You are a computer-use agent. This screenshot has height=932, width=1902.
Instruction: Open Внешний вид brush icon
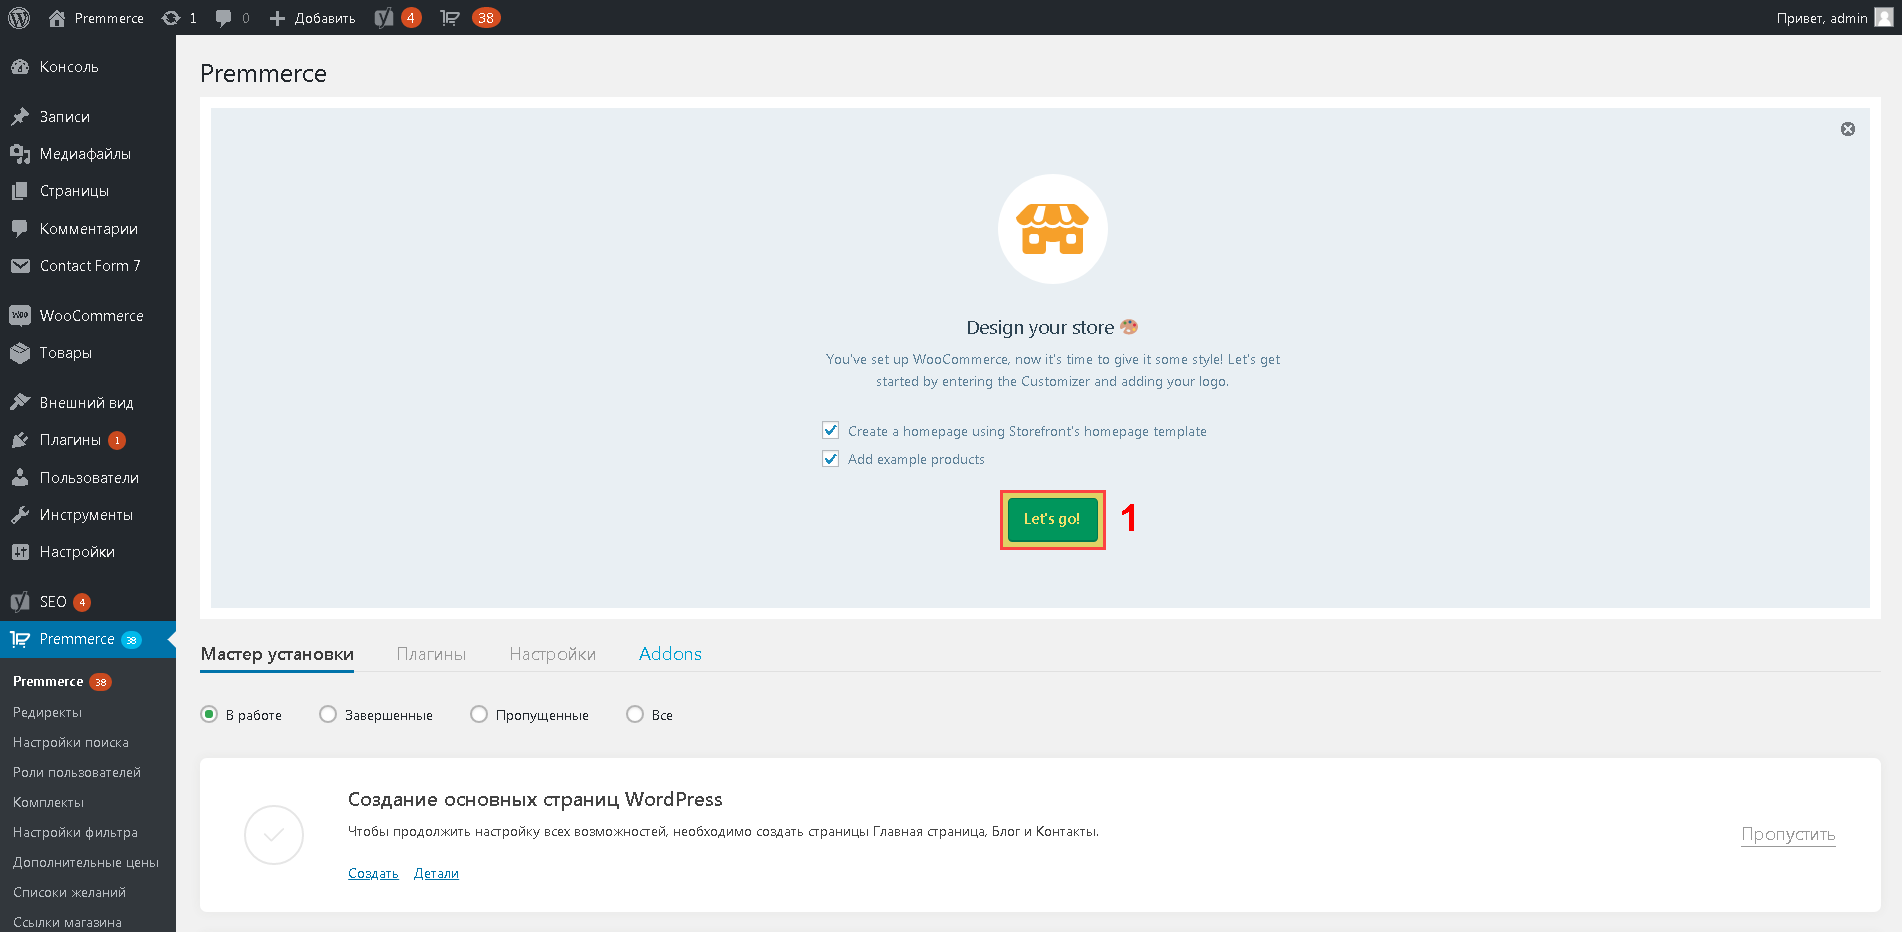(20, 403)
